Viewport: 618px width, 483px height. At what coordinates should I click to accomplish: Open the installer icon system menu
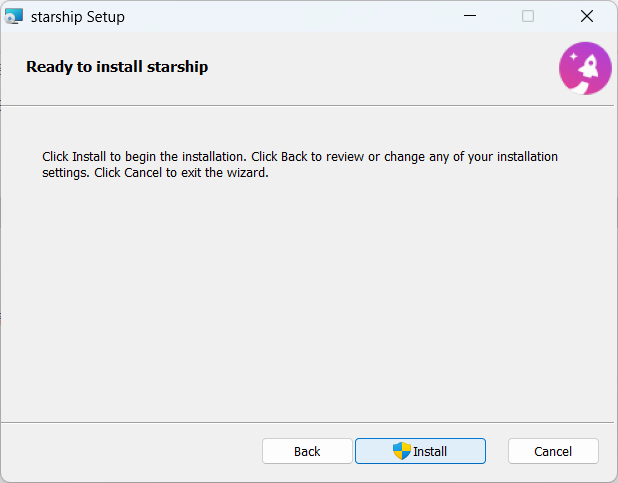[x=14, y=17]
